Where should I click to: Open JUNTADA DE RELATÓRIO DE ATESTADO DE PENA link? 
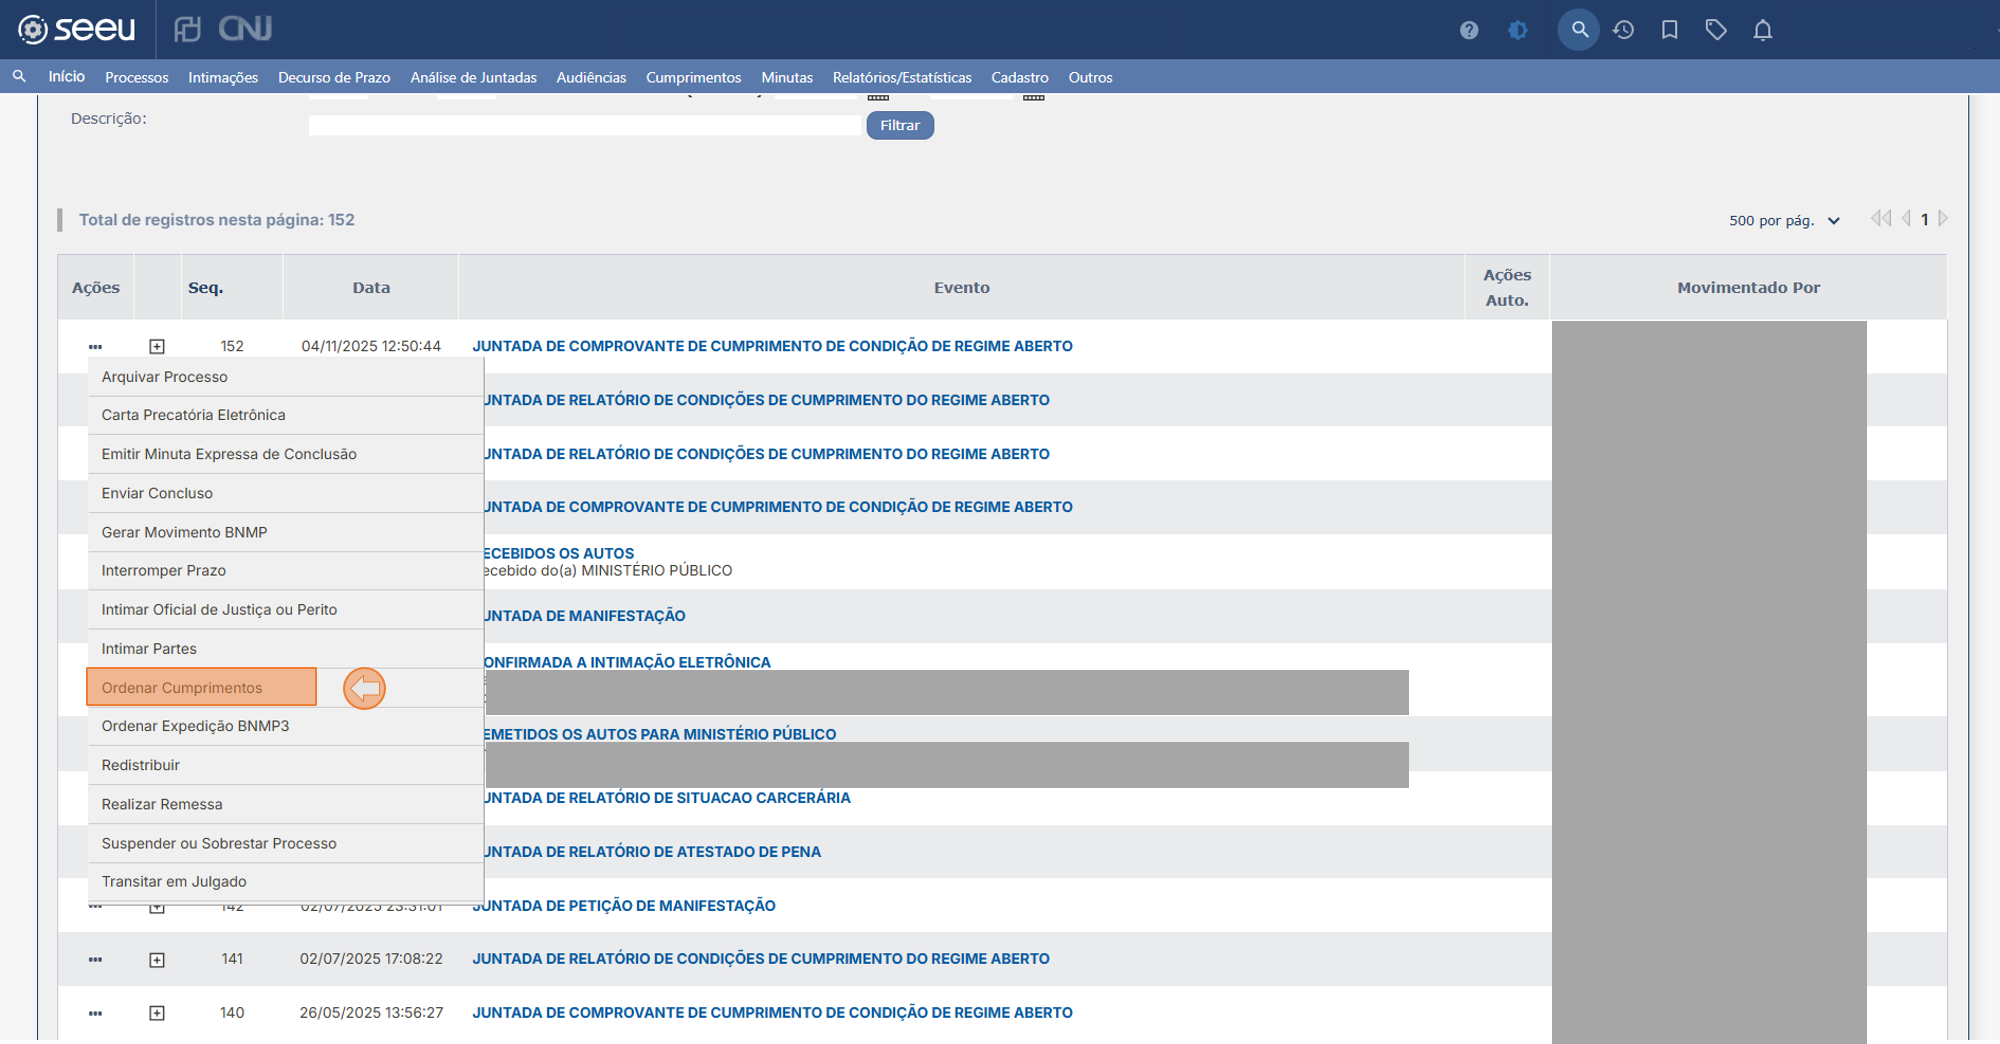click(653, 852)
